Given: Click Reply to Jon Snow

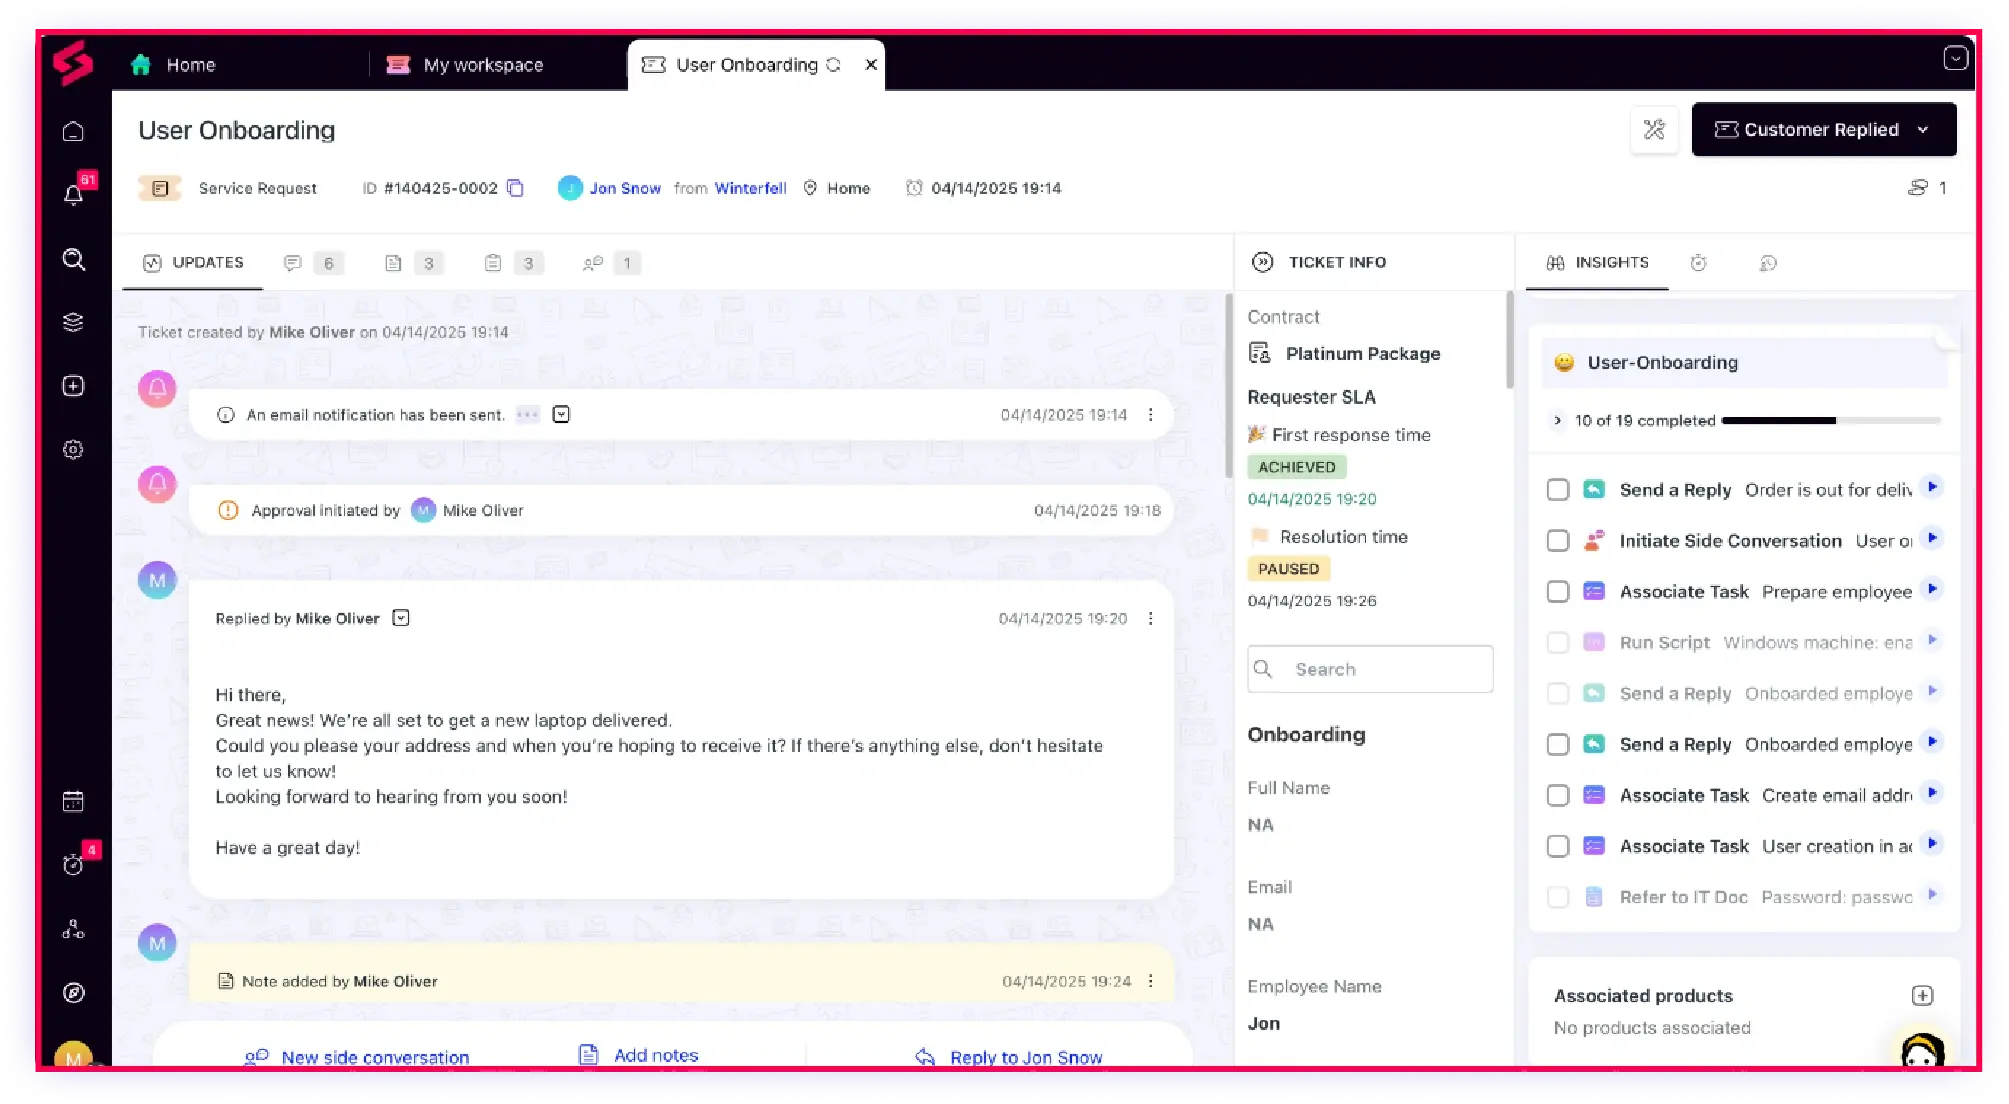Looking at the screenshot, I should [x=1026, y=1056].
